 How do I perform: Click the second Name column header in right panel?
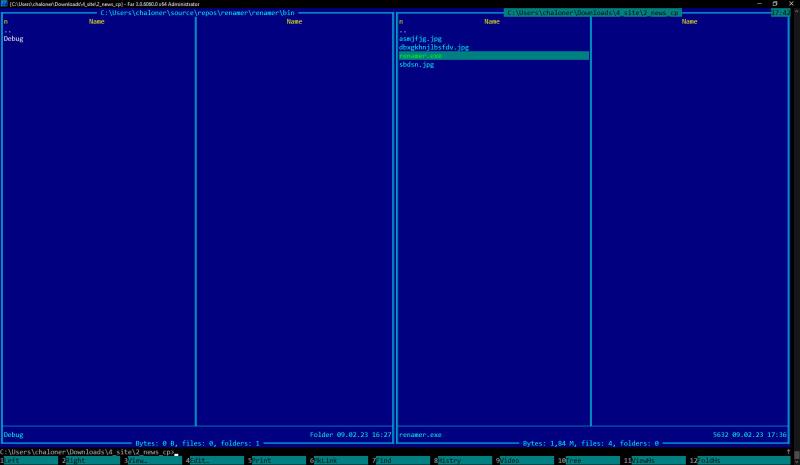(689, 21)
